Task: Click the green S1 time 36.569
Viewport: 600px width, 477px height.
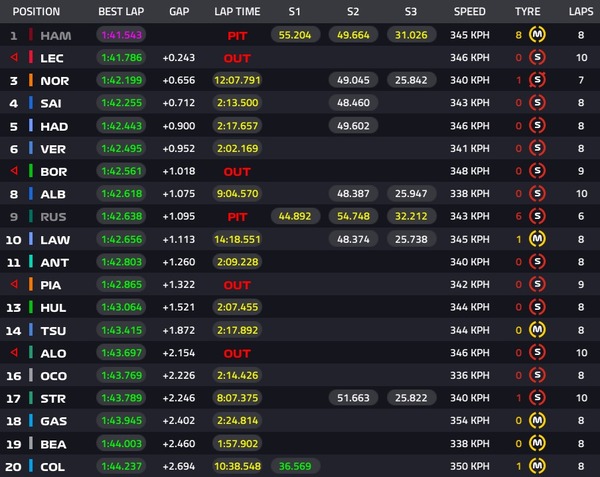Action: pyautogui.click(x=295, y=466)
